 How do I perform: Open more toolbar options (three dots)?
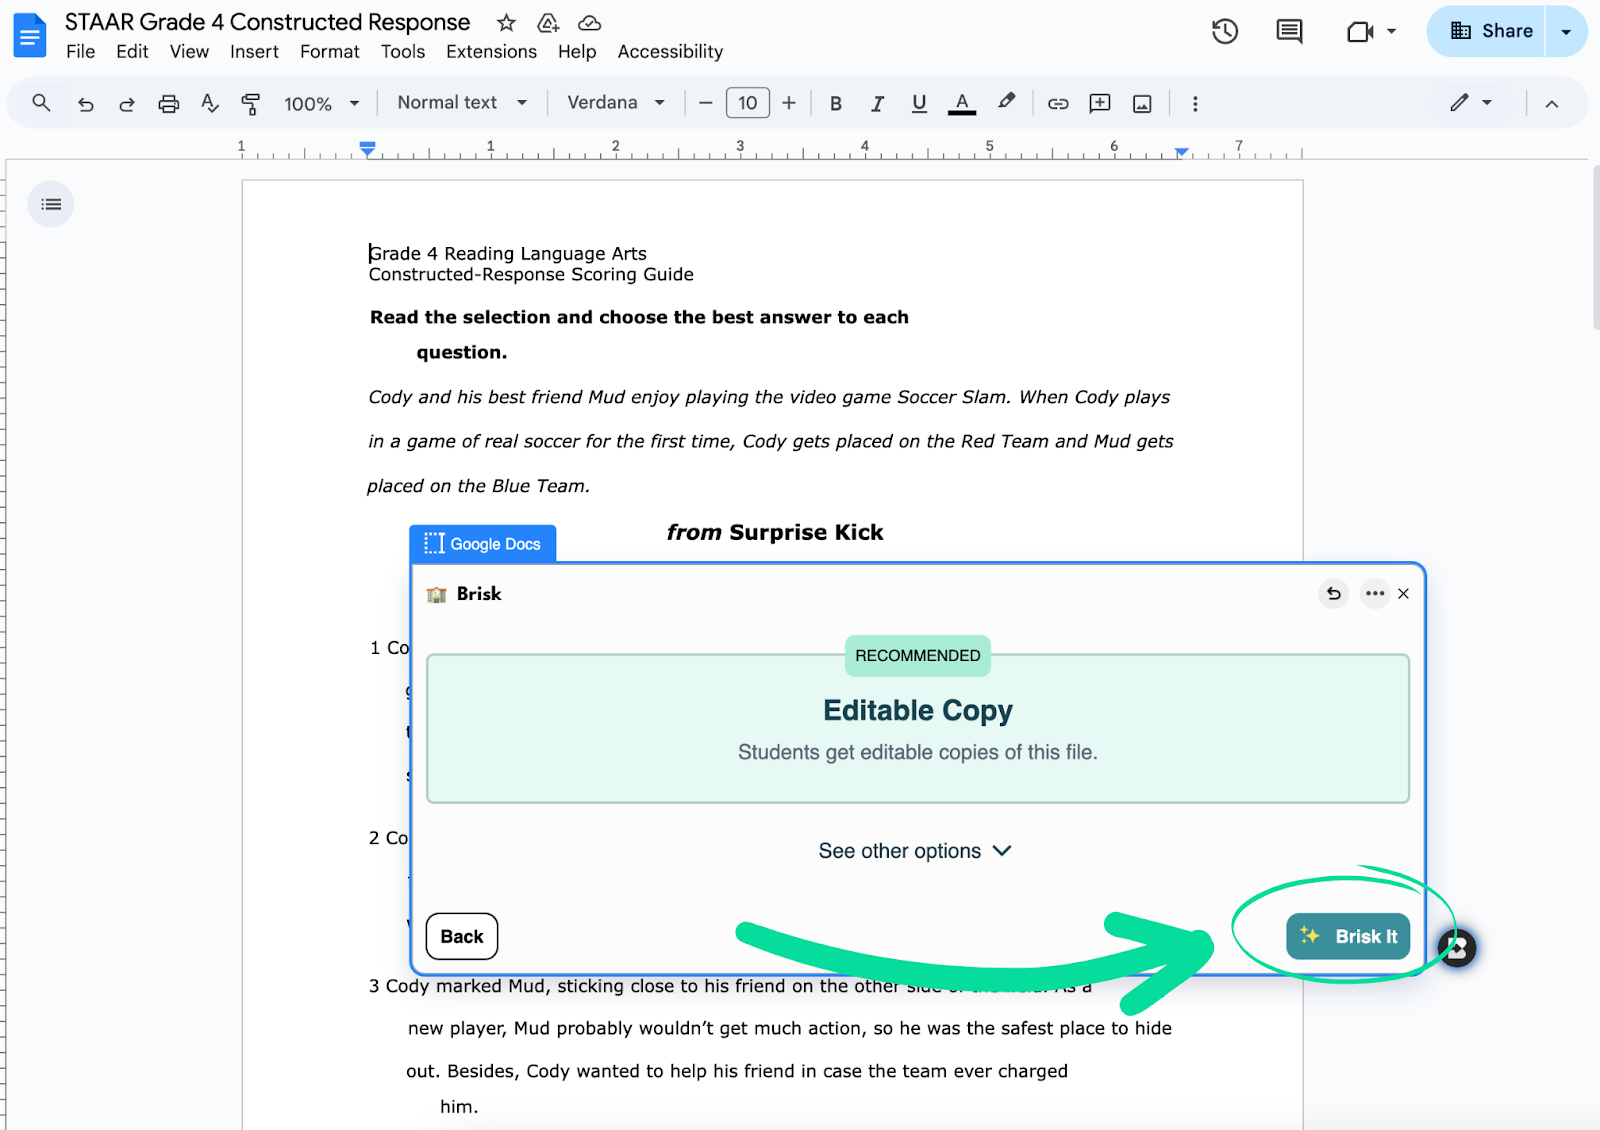(1195, 103)
